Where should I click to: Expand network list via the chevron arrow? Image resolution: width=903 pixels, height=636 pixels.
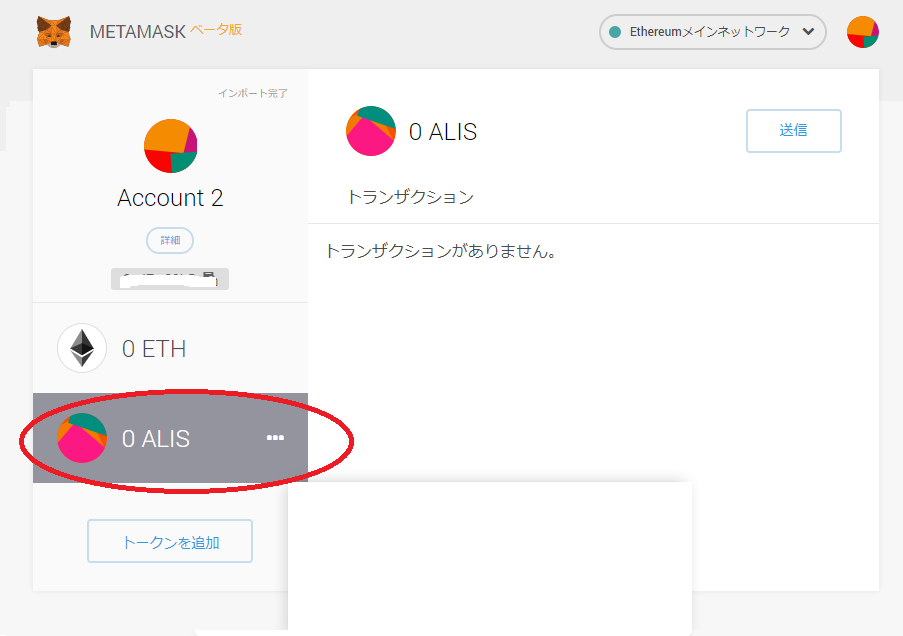(808, 32)
